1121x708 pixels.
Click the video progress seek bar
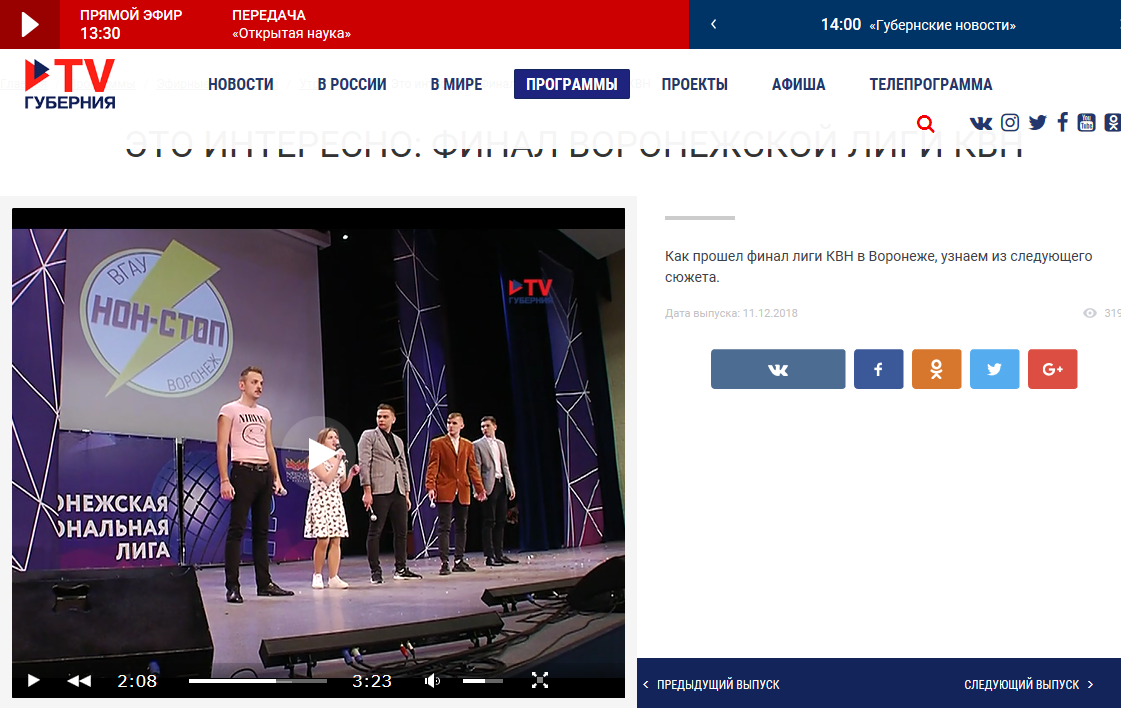click(257, 681)
